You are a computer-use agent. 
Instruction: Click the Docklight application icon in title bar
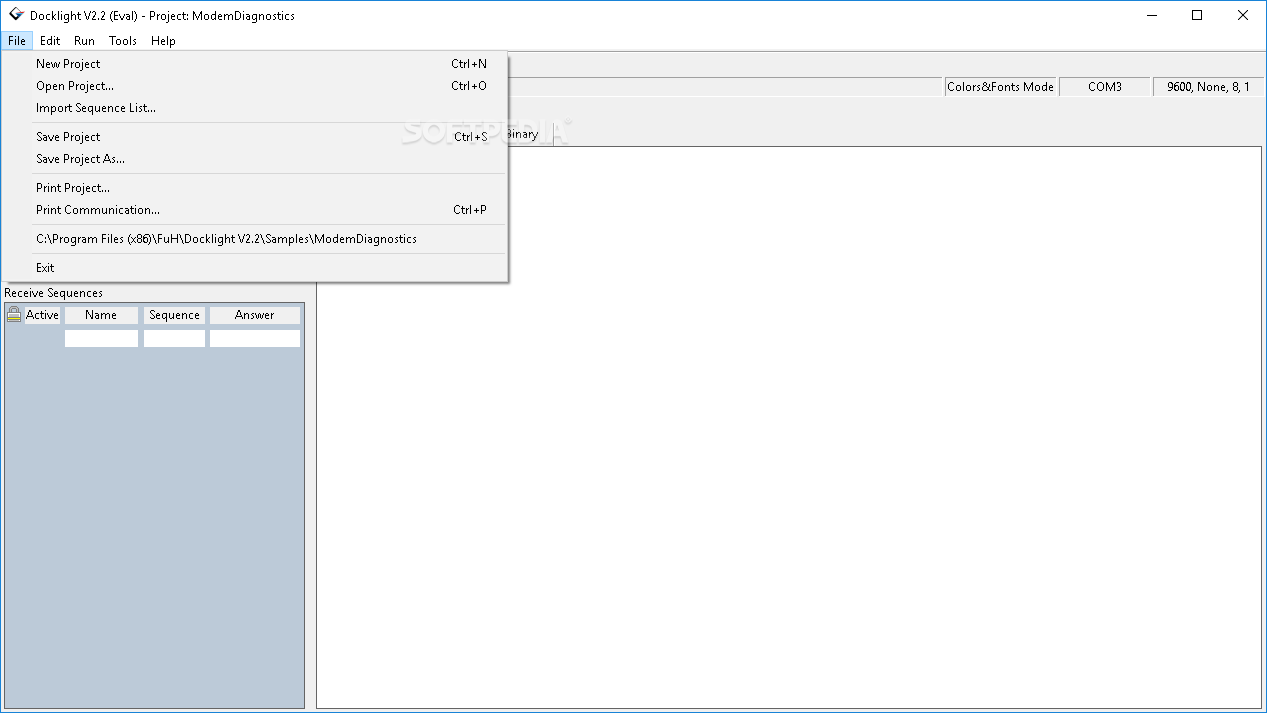[x=15, y=15]
